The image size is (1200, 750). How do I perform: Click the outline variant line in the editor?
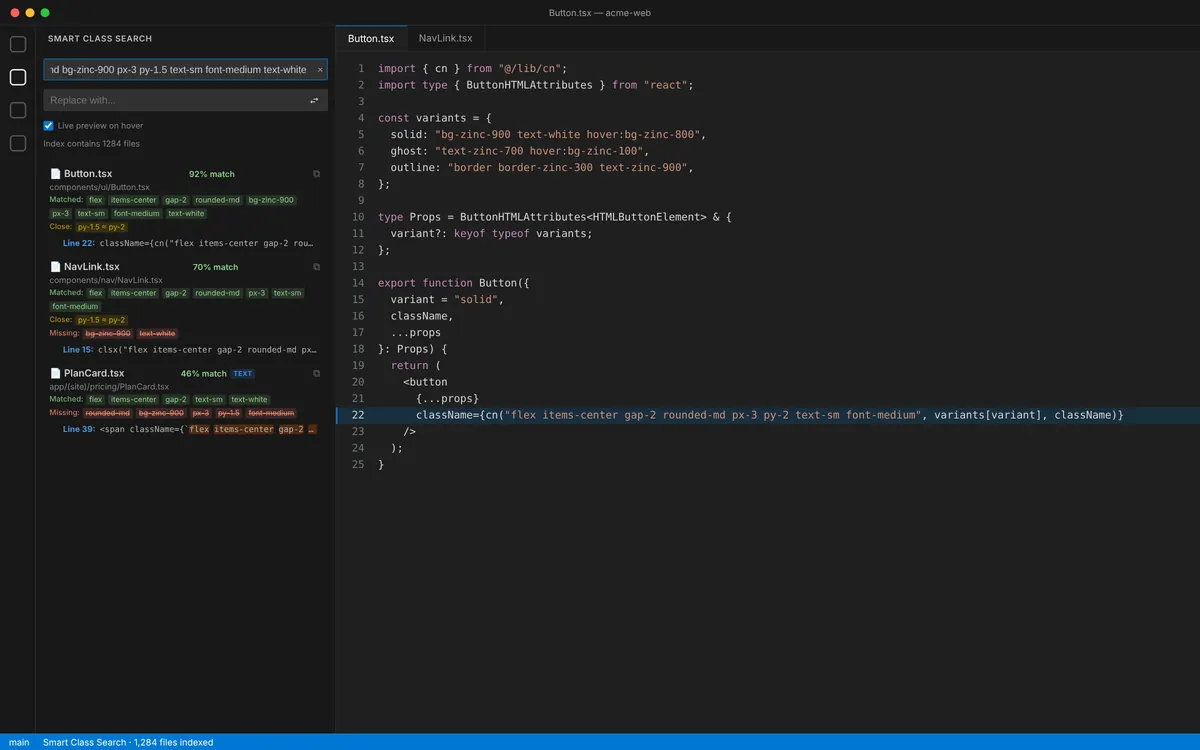(x=542, y=167)
